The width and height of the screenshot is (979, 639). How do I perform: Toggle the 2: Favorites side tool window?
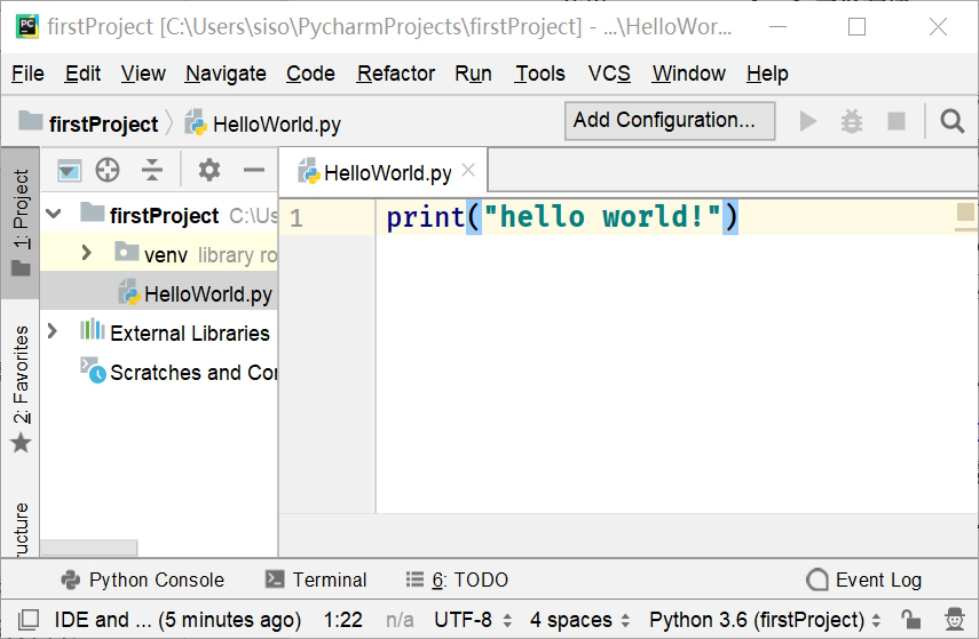coord(21,389)
